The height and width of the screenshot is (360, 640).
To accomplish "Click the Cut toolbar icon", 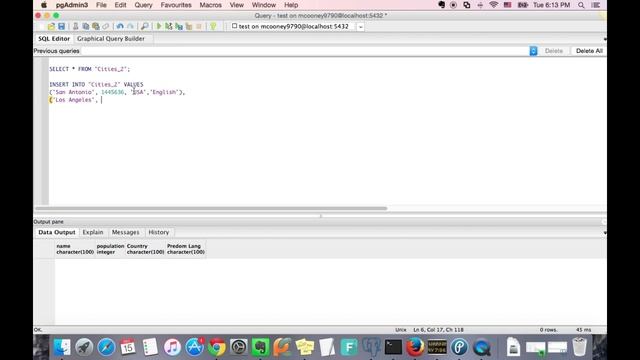I will (76, 27).
